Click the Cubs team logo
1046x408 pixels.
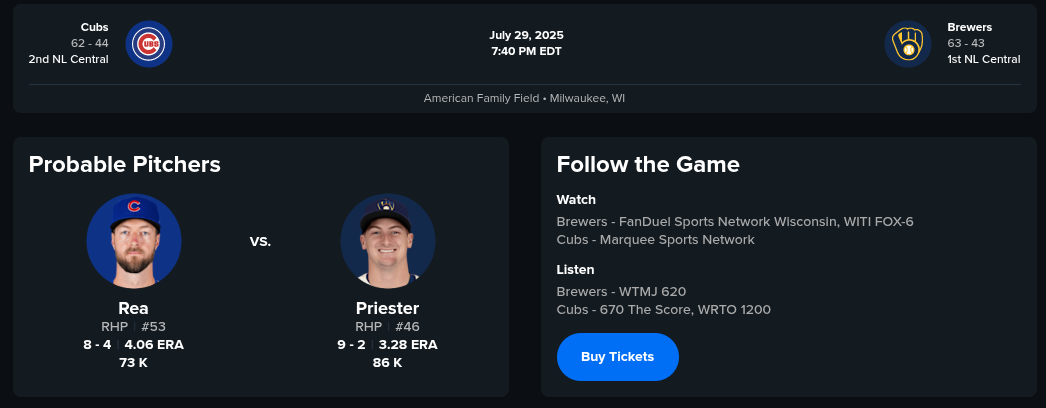pos(149,44)
